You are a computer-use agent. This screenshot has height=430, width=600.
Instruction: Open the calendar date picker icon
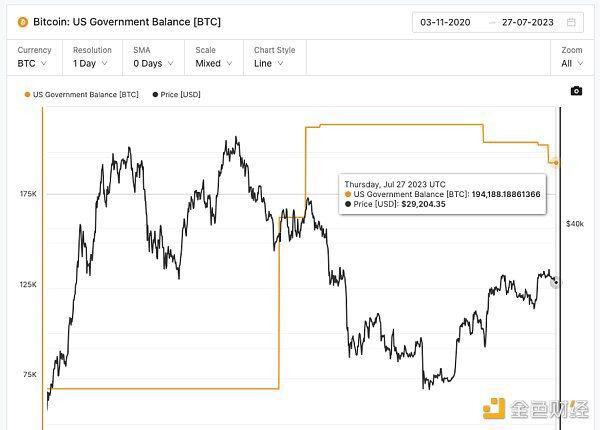coord(571,22)
